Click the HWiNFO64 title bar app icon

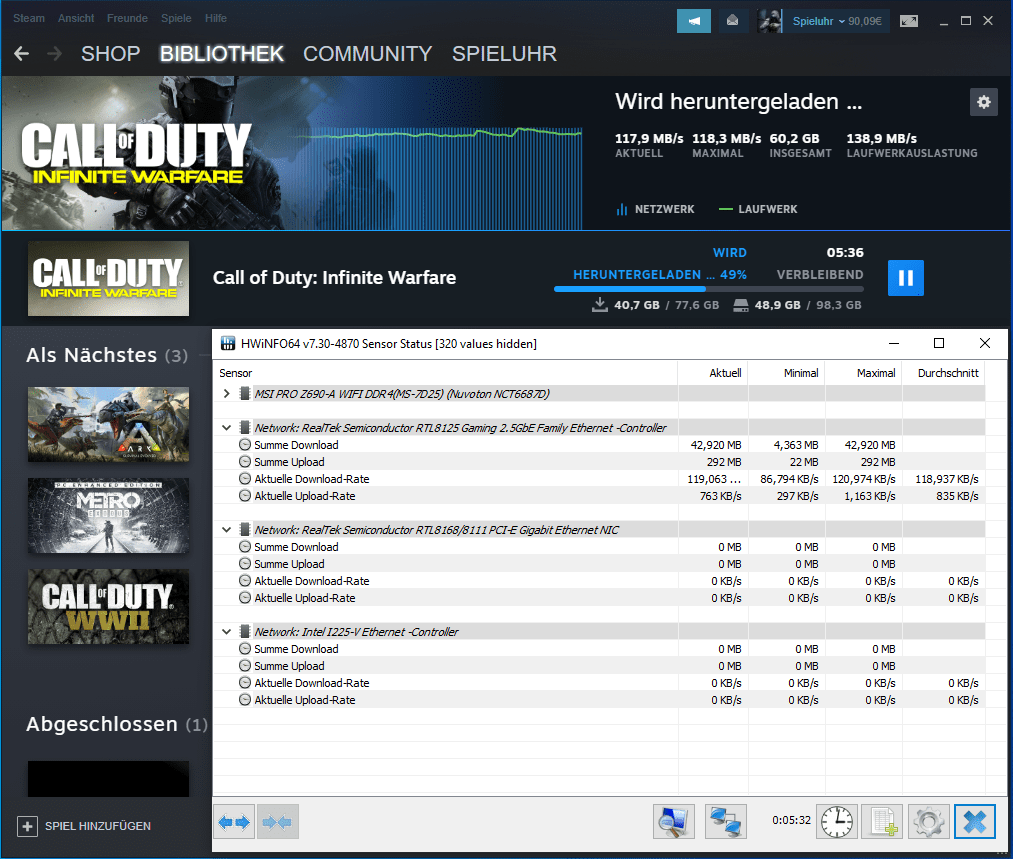pos(227,343)
